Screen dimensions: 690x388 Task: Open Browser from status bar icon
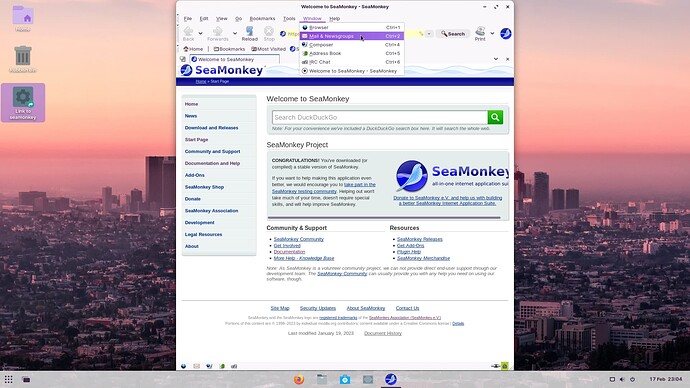(184, 366)
